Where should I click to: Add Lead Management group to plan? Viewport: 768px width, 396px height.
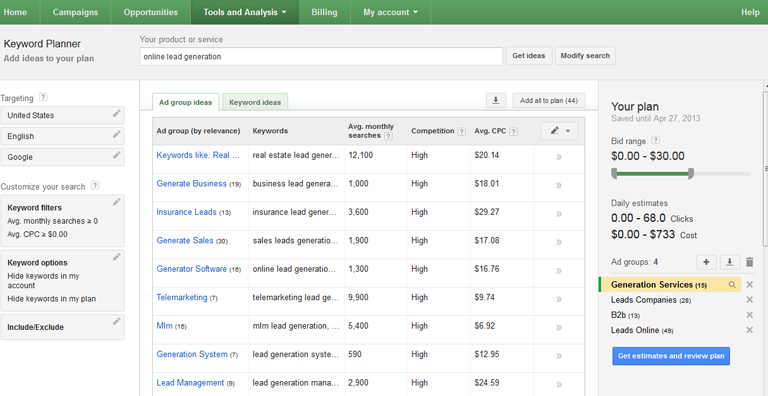(x=559, y=384)
